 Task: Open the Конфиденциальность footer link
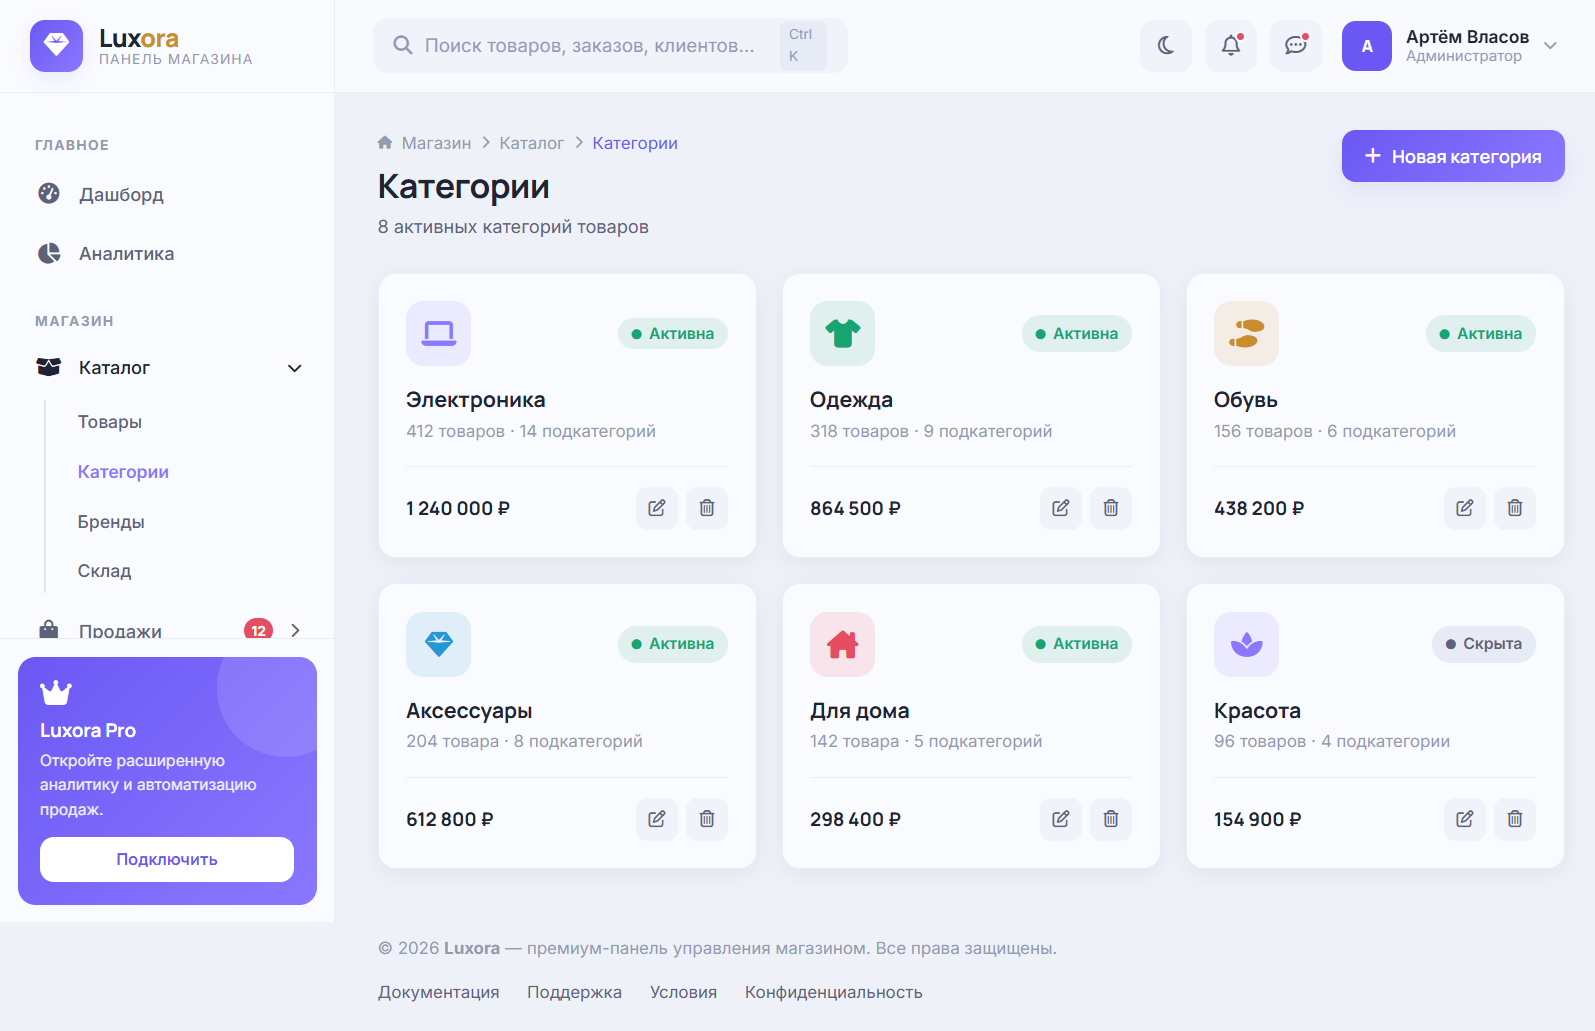(x=834, y=992)
